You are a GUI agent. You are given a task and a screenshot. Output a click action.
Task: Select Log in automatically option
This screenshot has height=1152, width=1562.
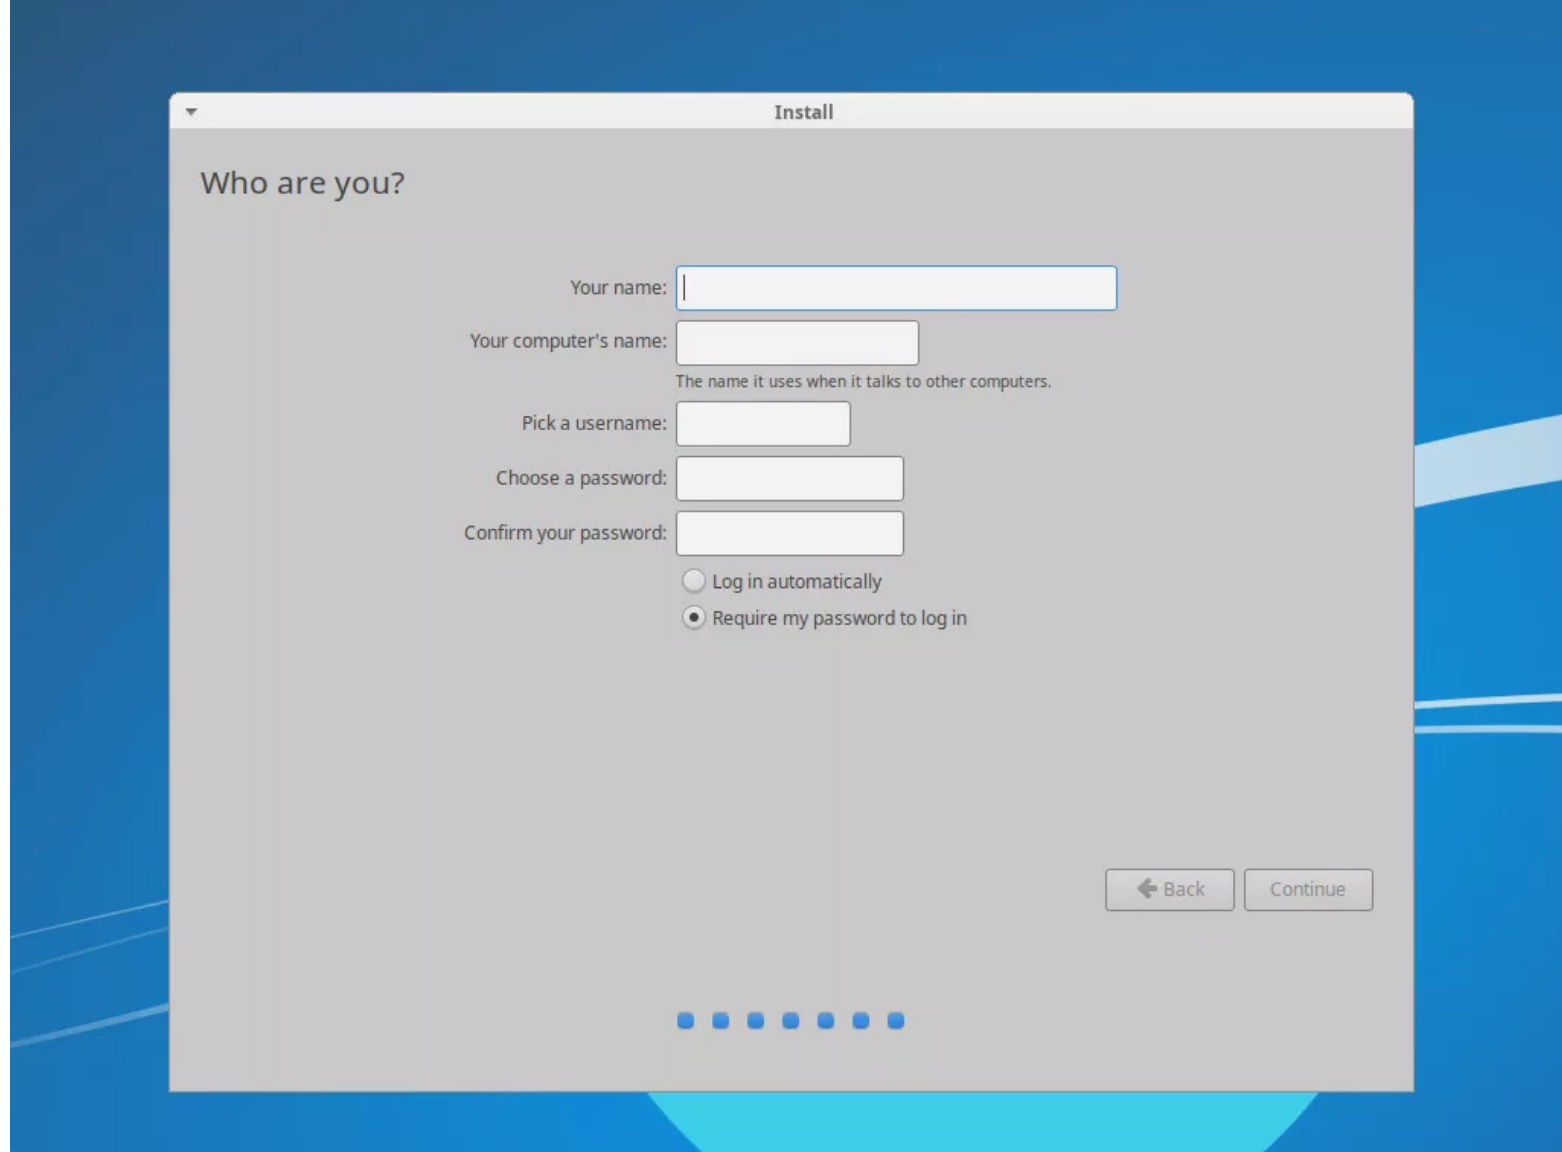pos(782,581)
